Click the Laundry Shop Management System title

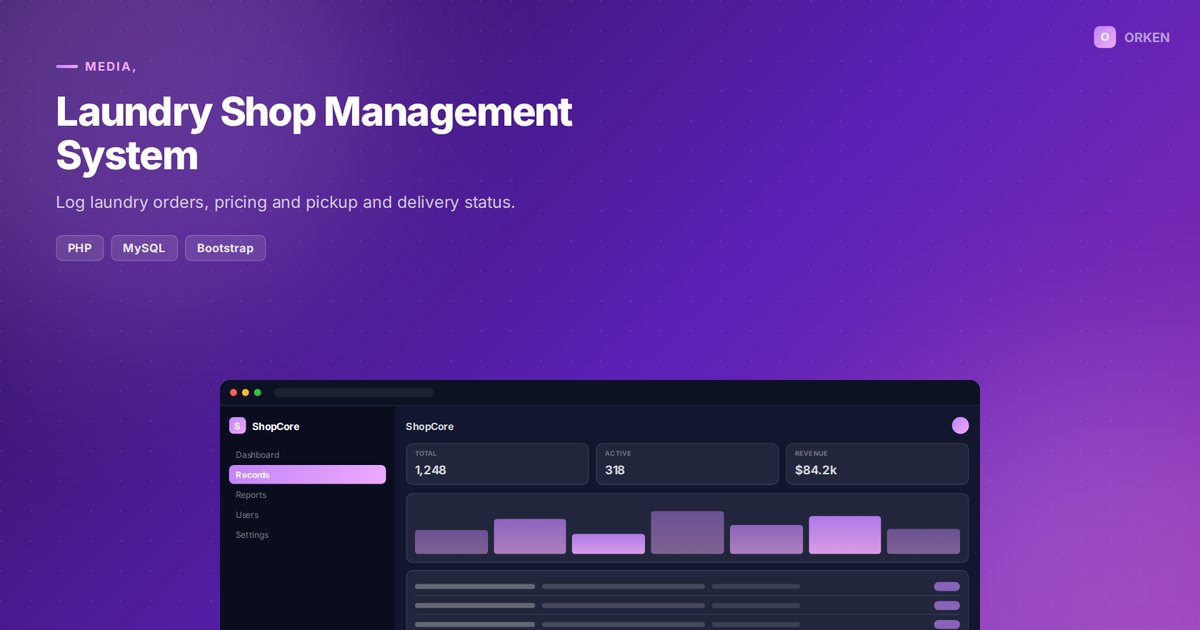point(314,134)
